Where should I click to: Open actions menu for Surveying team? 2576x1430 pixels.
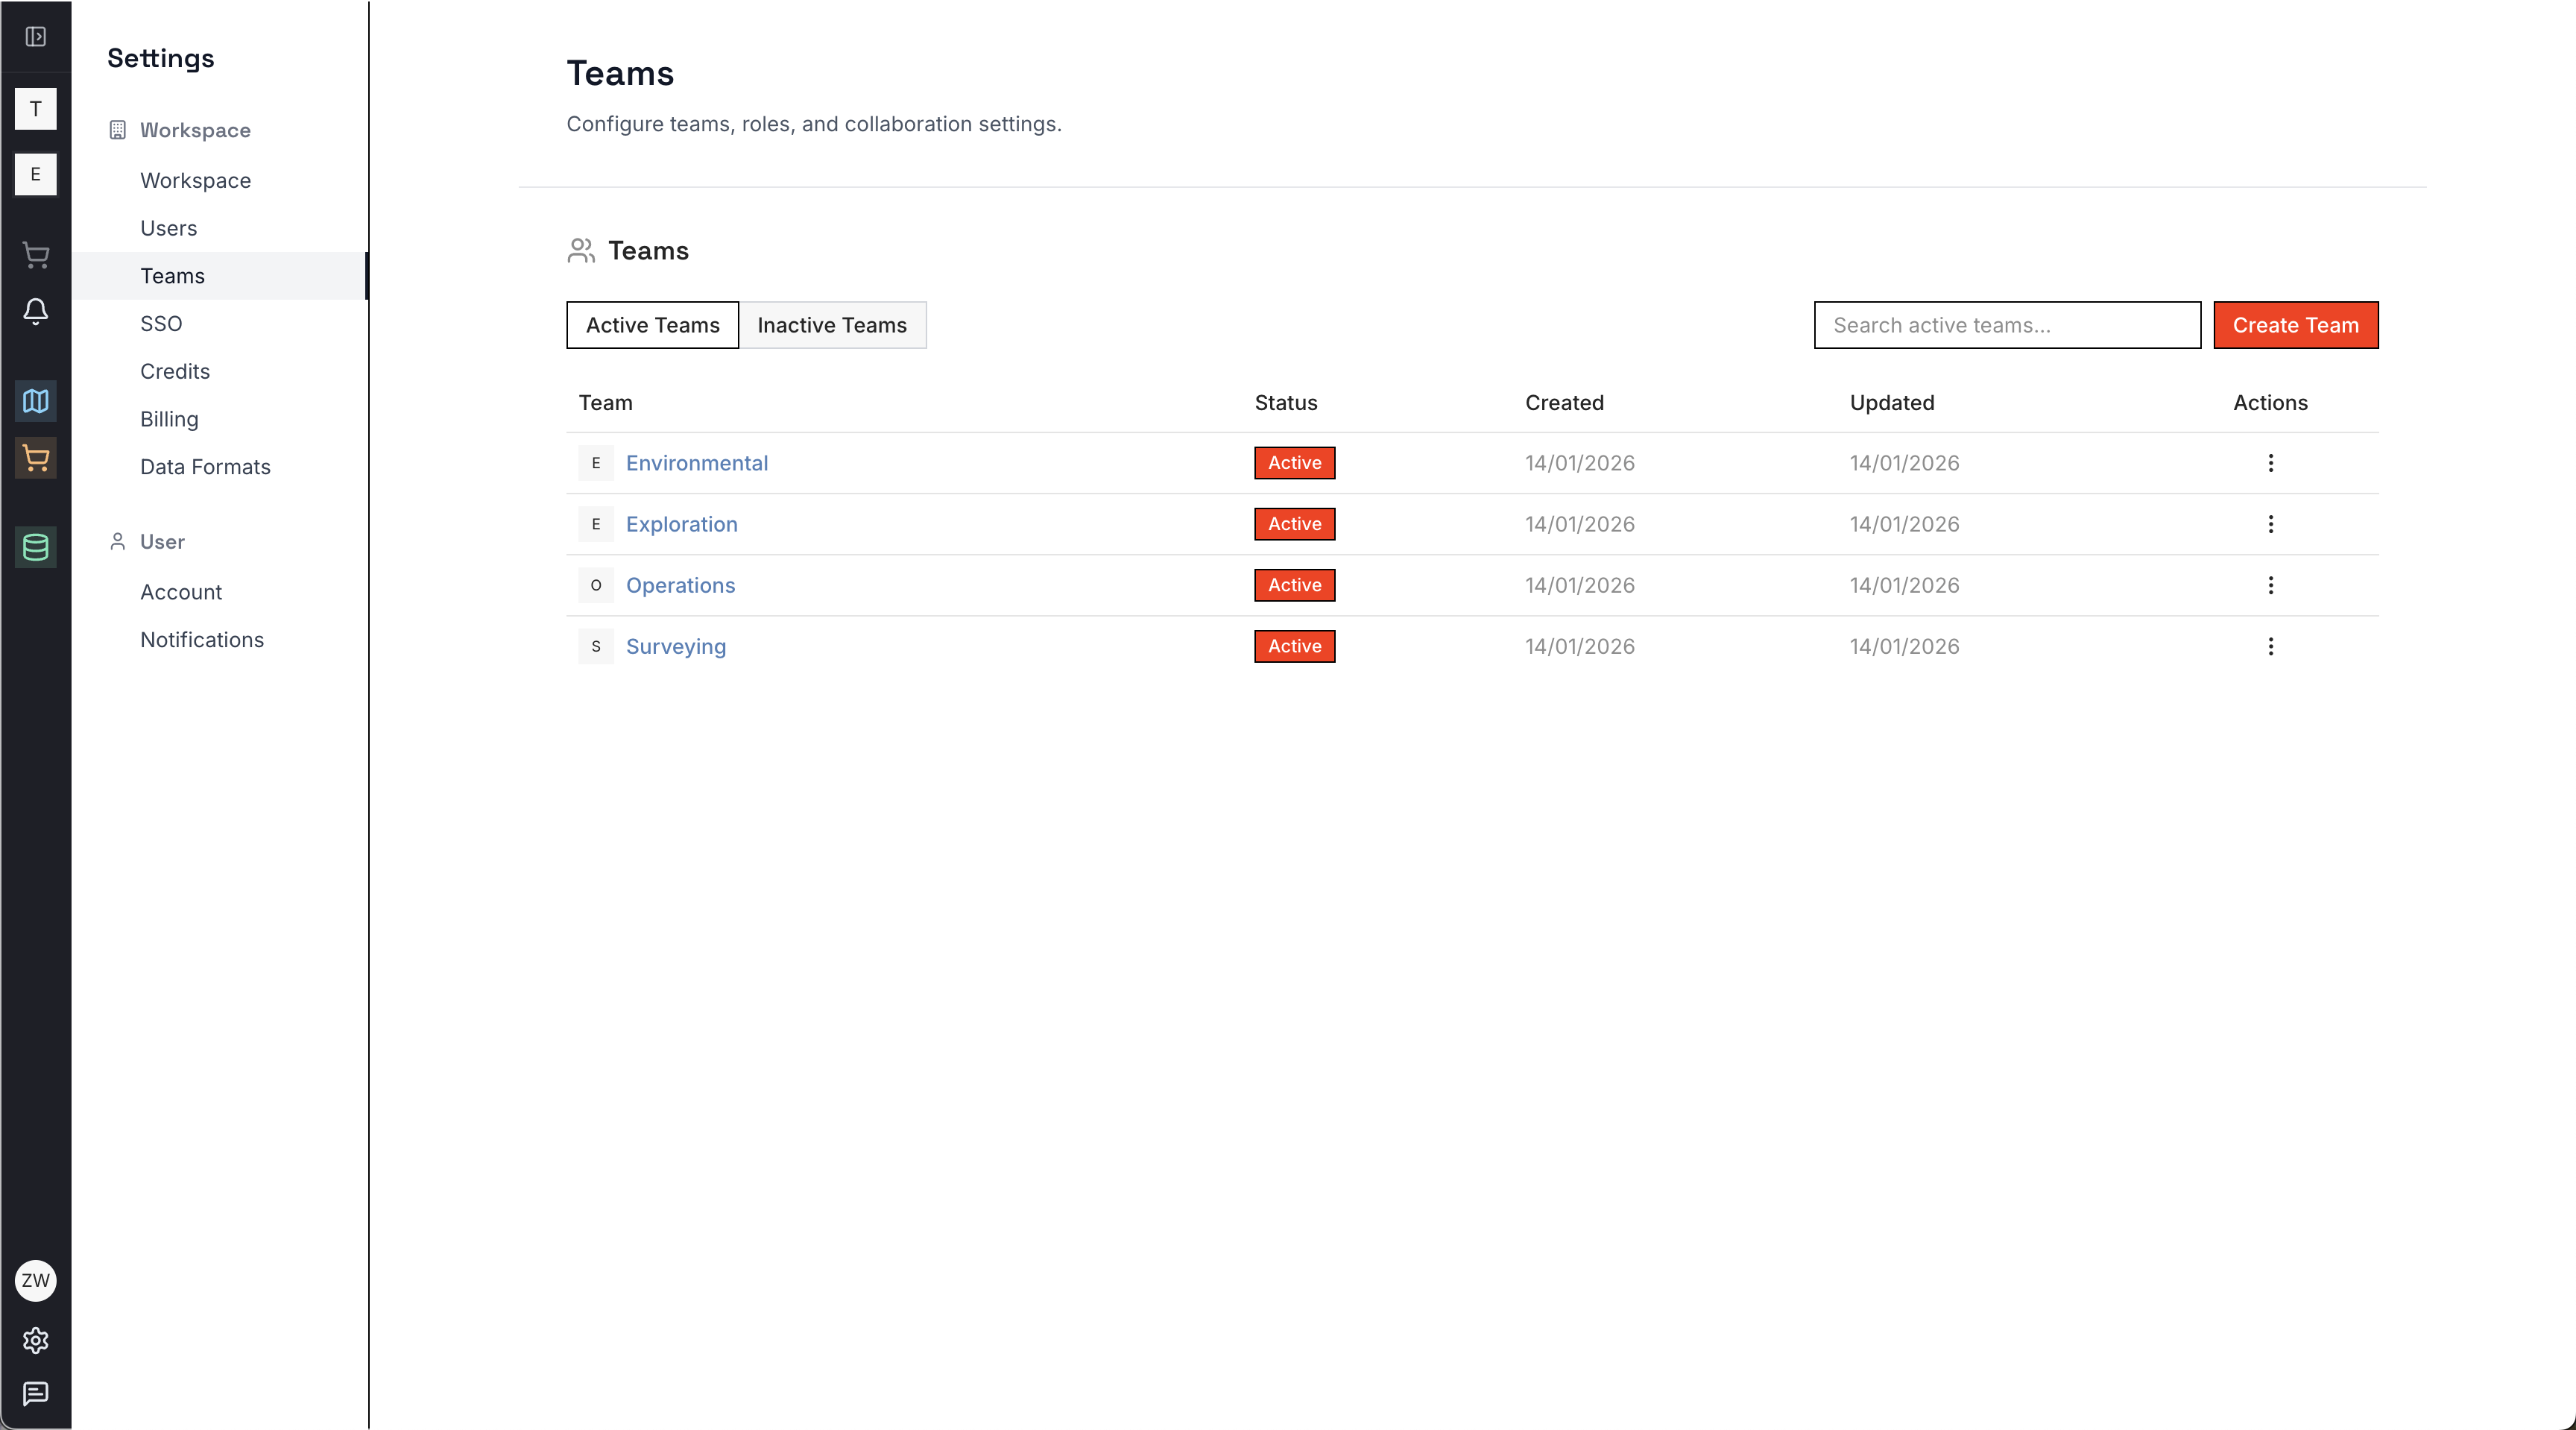click(x=2271, y=646)
